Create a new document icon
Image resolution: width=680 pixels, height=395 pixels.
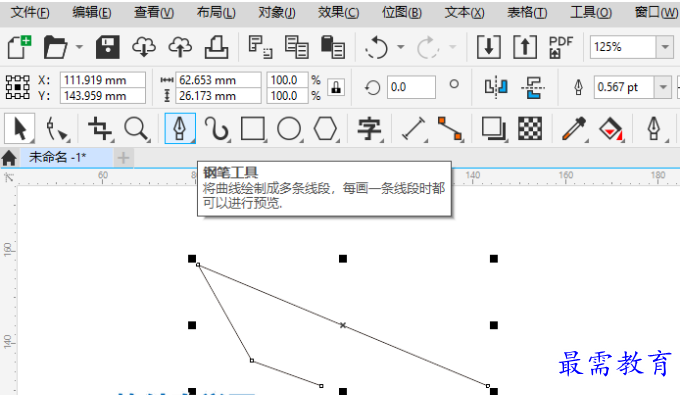point(20,47)
